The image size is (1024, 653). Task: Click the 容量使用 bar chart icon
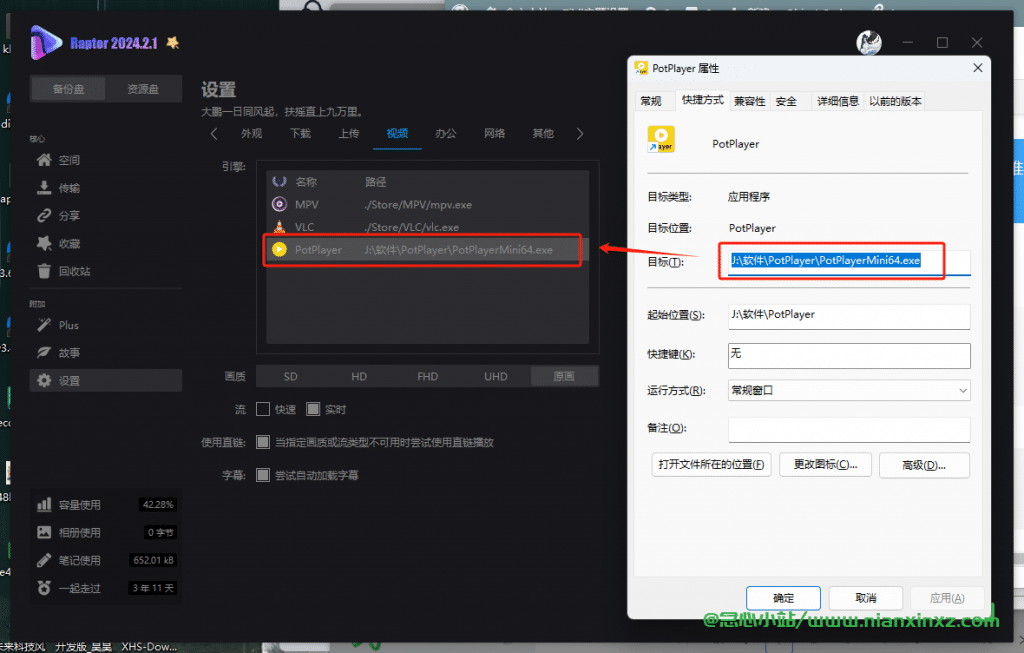pyautogui.click(x=44, y=505)
